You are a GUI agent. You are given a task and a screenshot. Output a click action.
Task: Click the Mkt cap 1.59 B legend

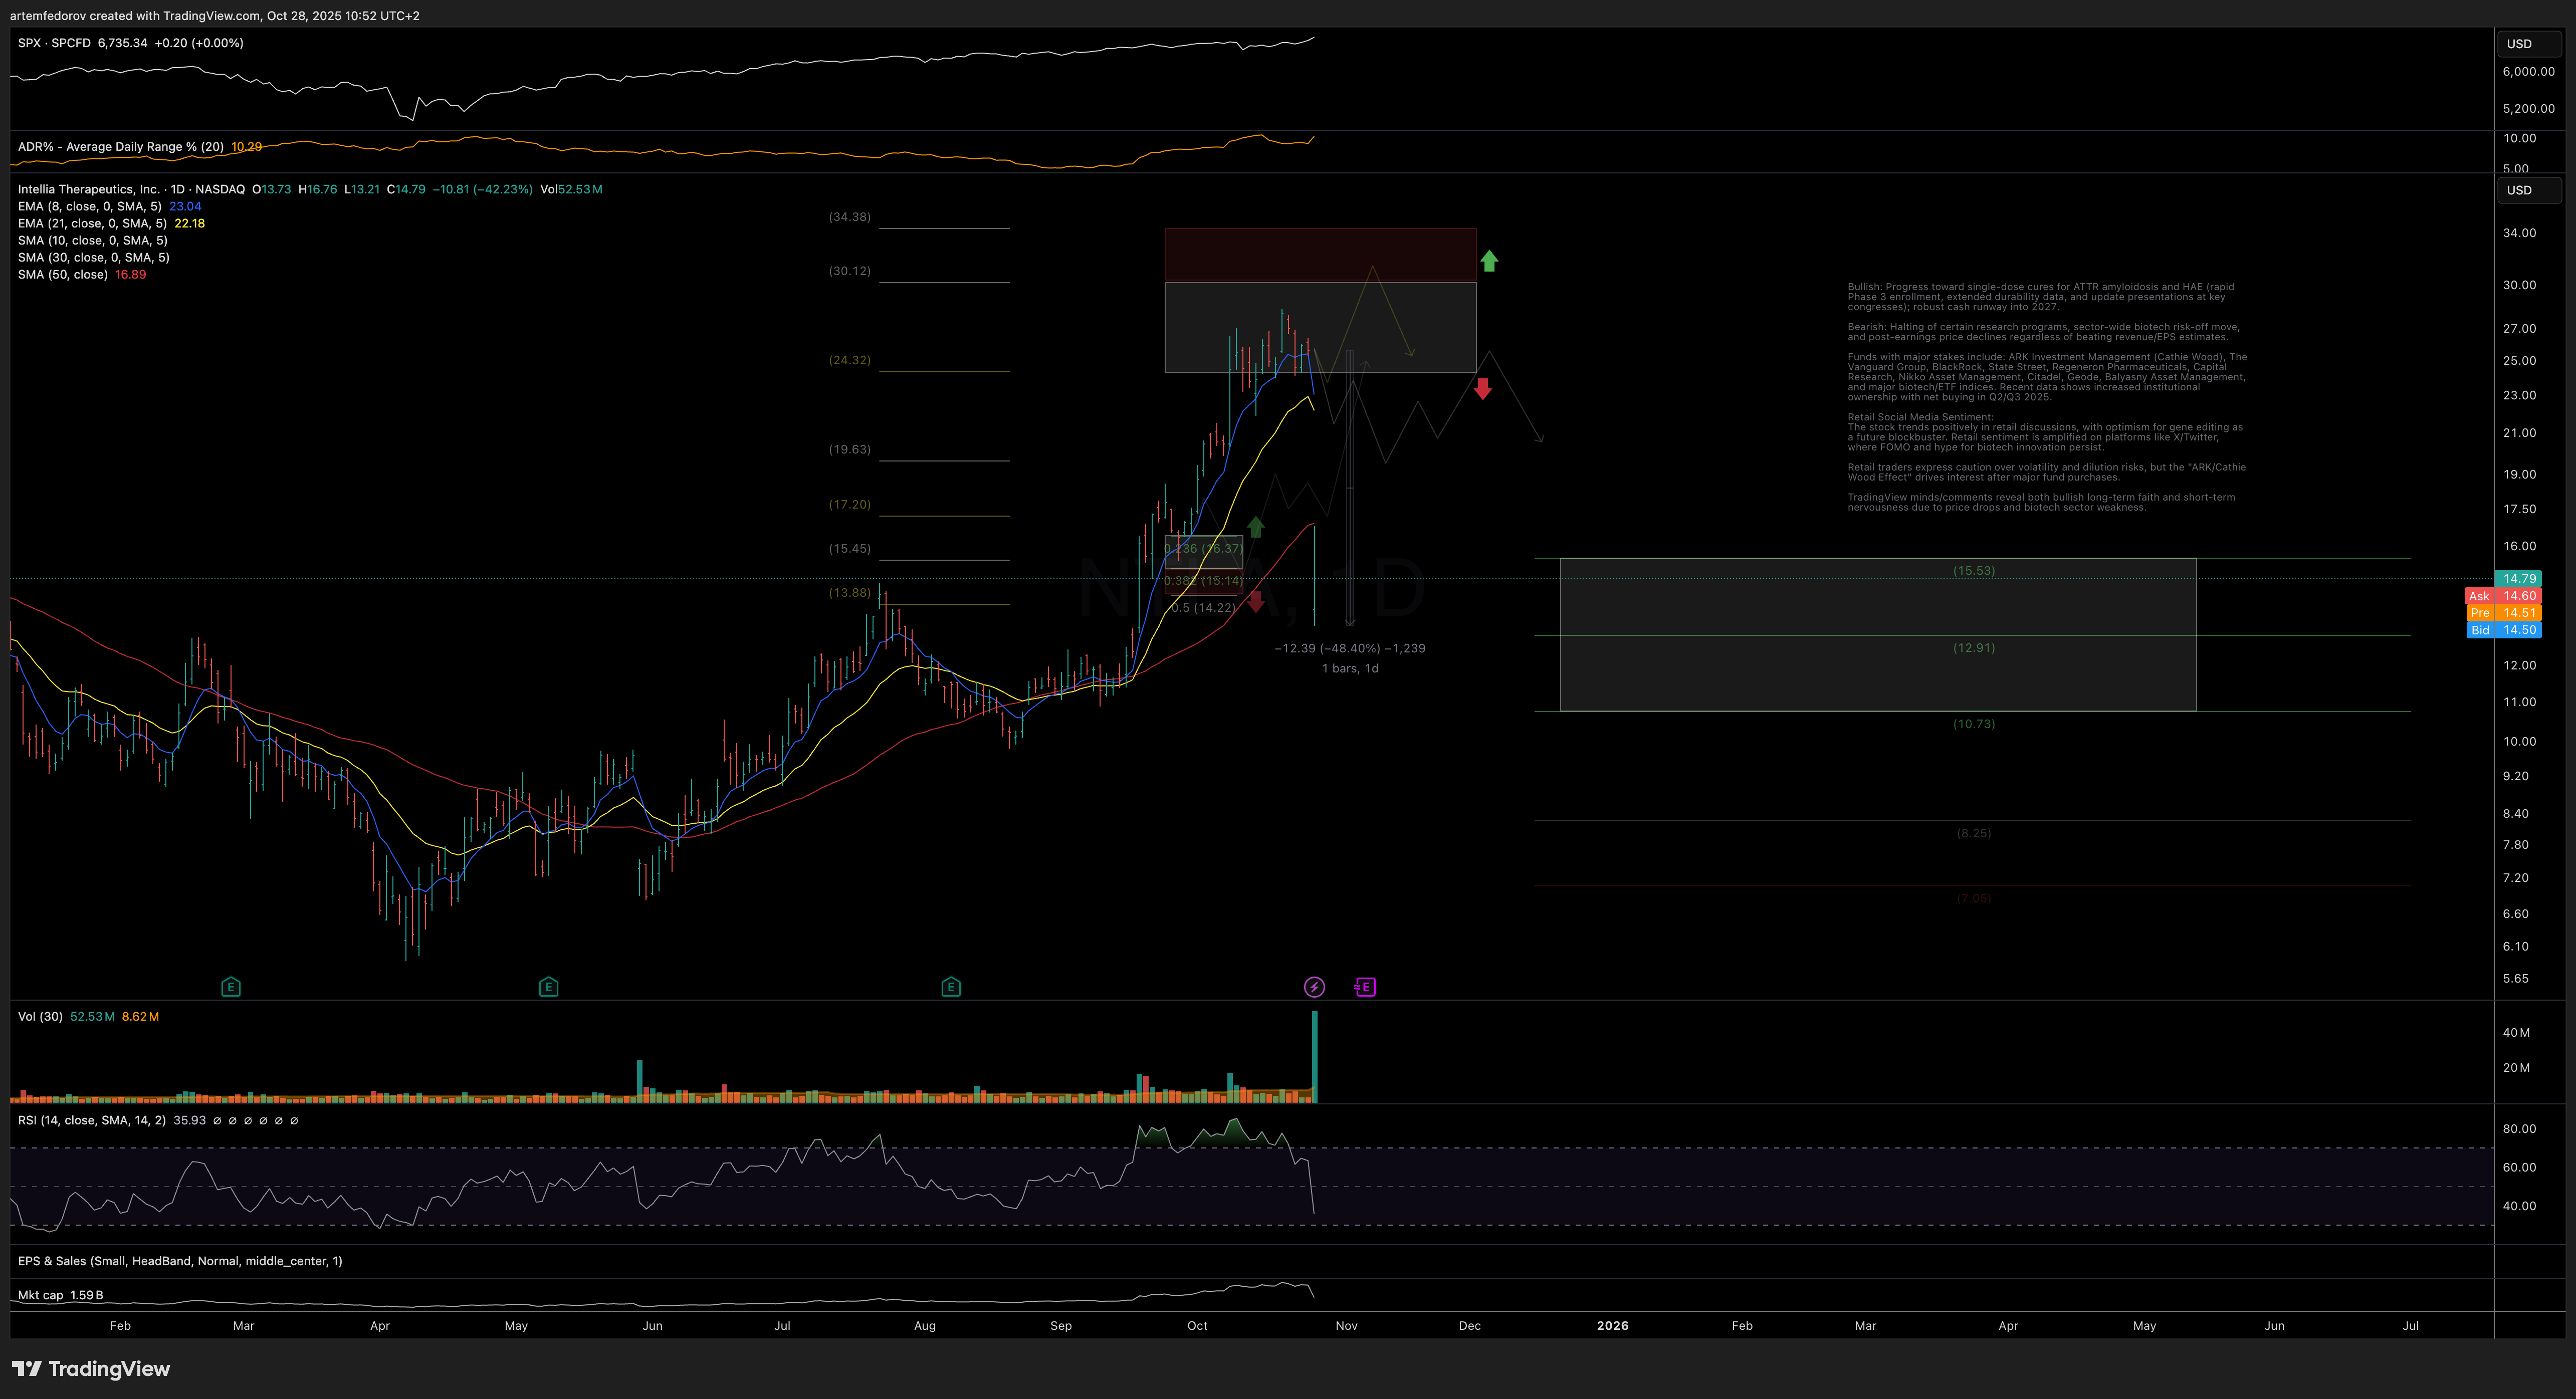point(60,1295)
